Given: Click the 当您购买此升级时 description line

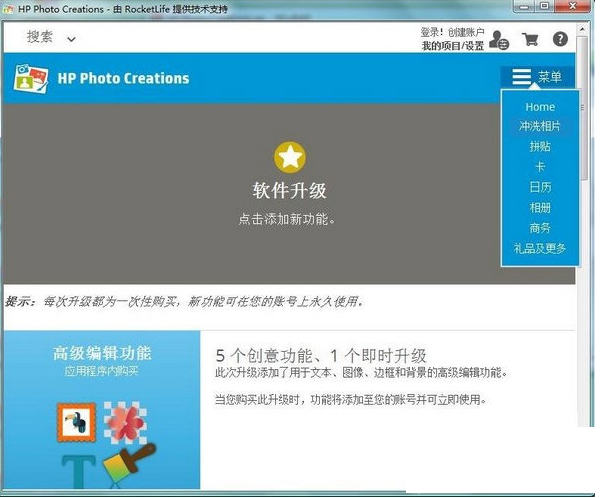Looking at the screenshot, I should coord(350,400).
